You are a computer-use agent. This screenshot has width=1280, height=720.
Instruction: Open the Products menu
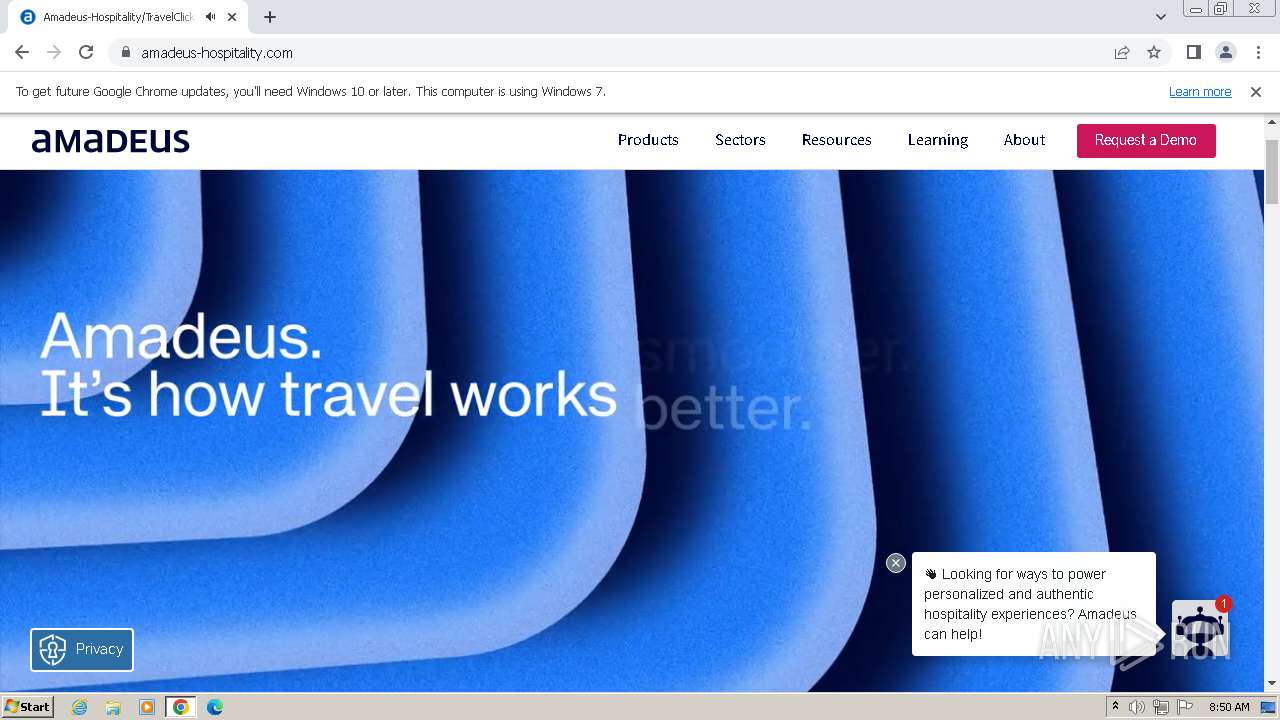tap(648, 140)
